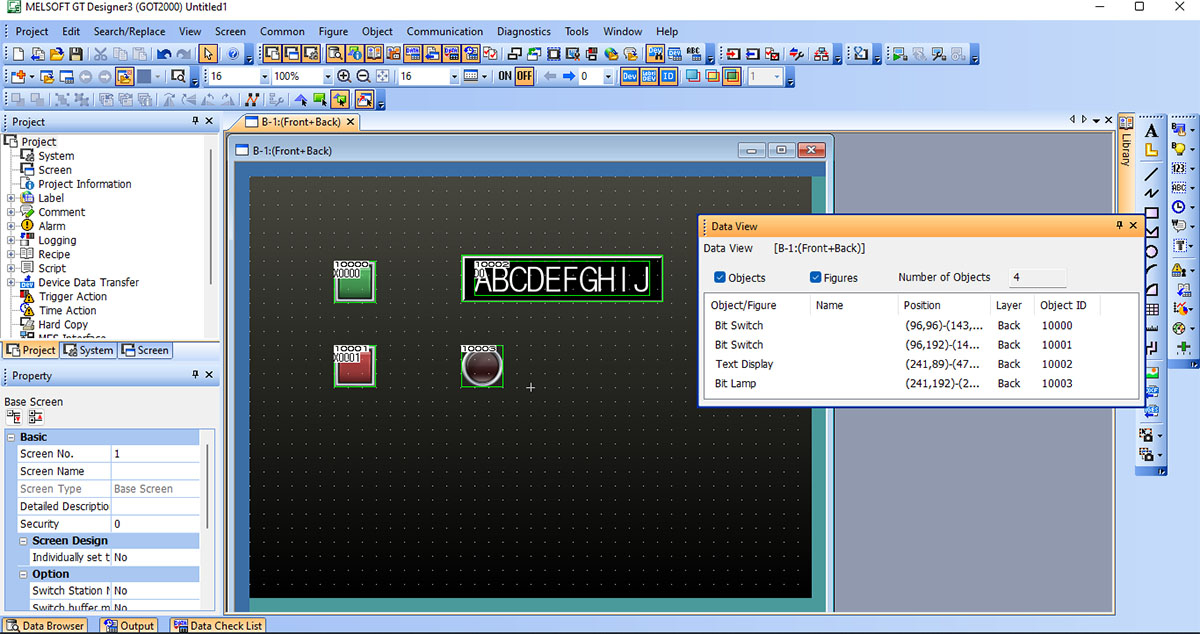This screenshot has height=634, width=1200.
Task: Select the ABCDEFGHIJ text display object
Action: (562, 278)
